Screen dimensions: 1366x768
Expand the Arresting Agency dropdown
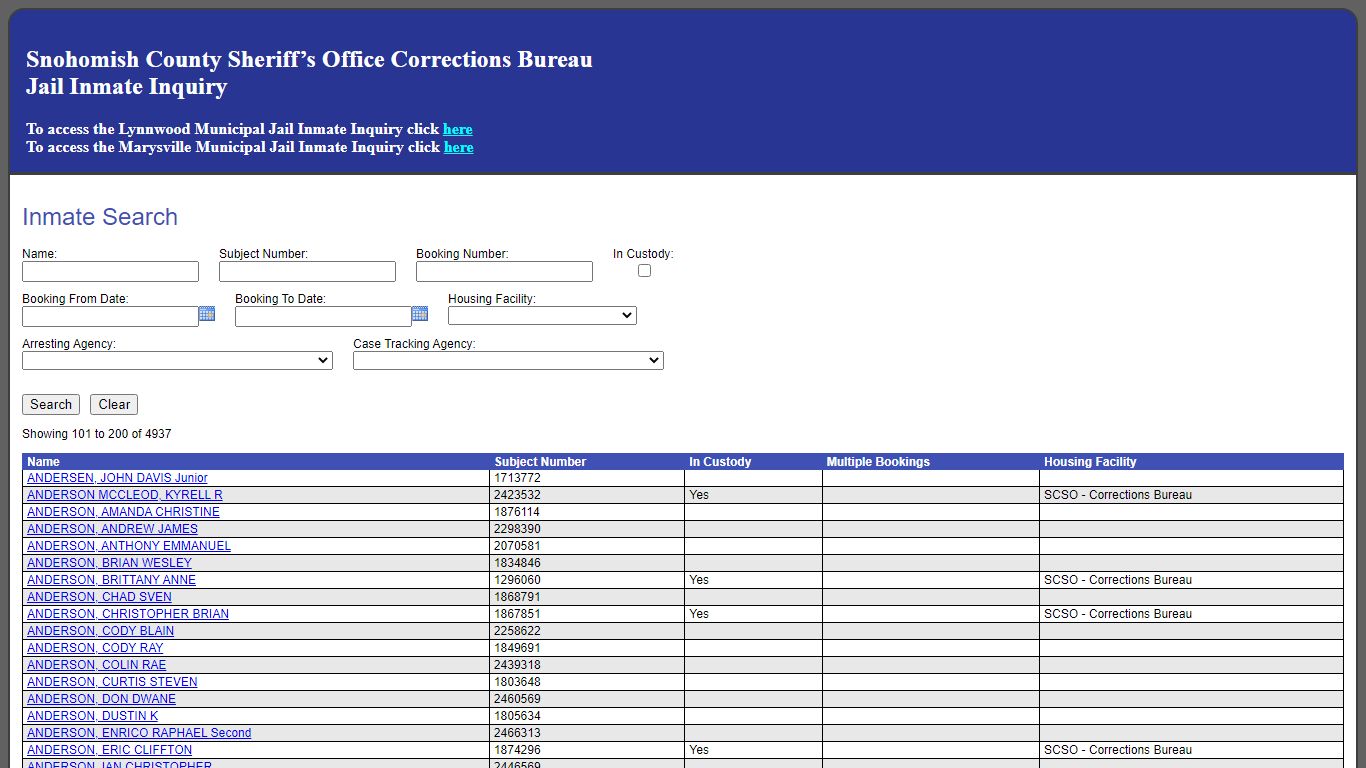click(x=177, y=360)
